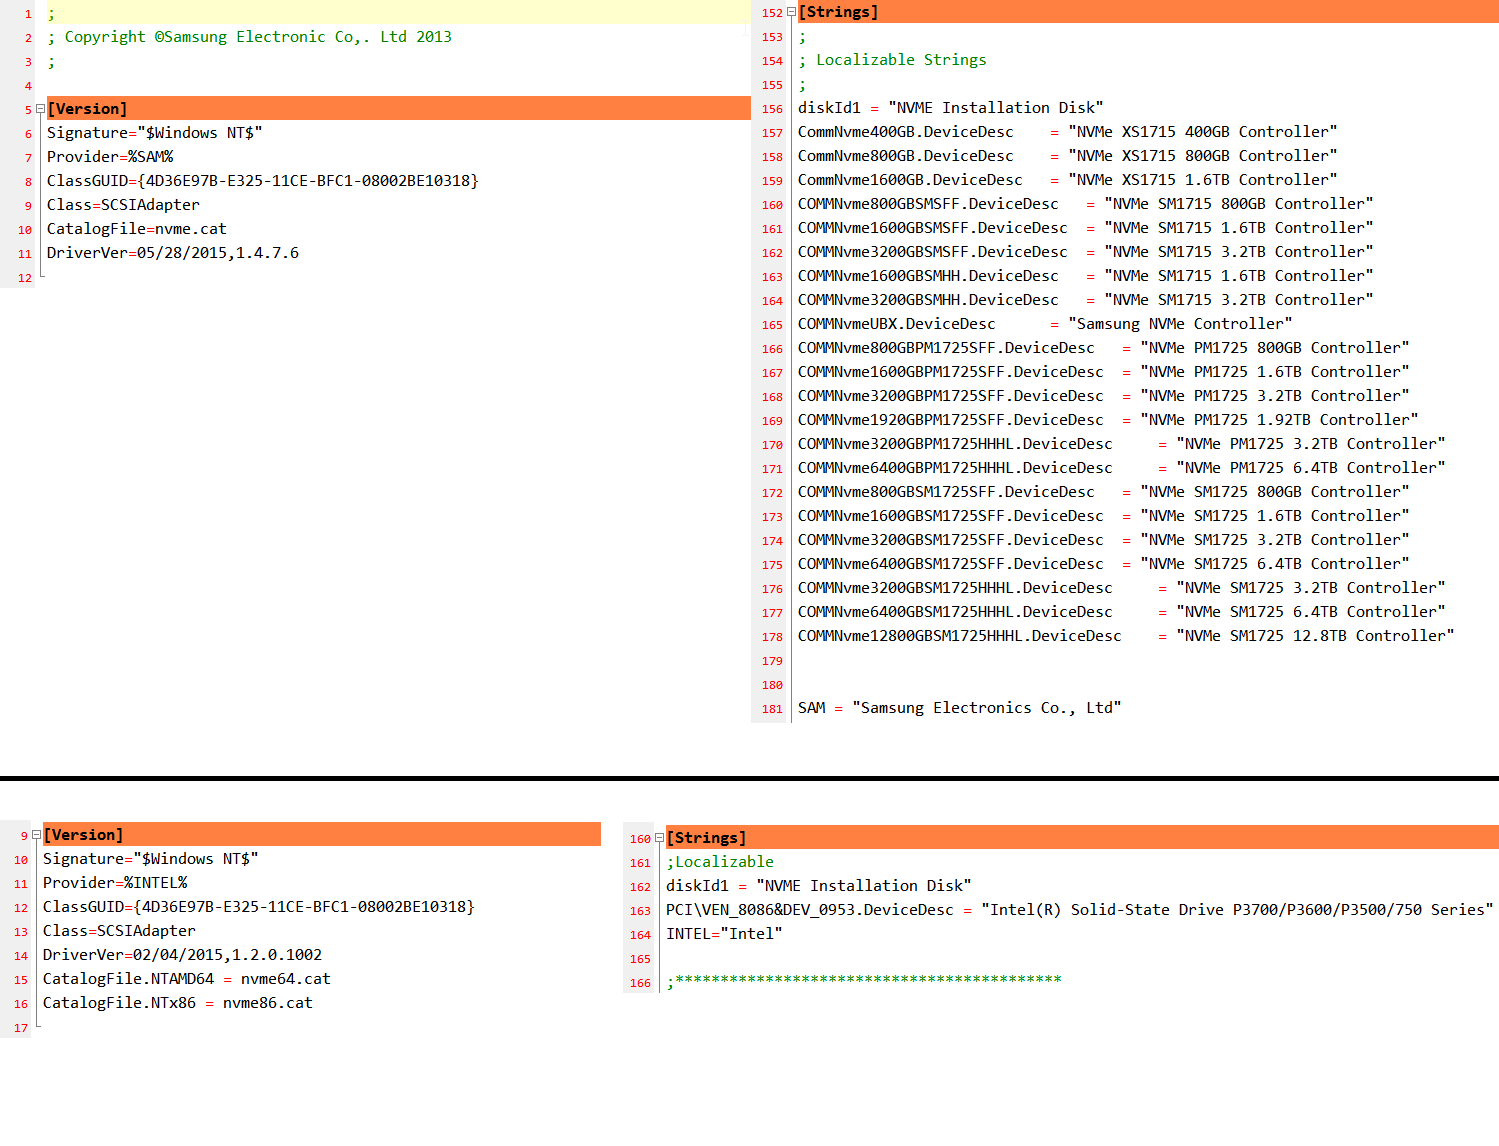Select the COMMNvme3200GBSM1725HHHL.DeviceDesc line
This screenshot has width=1499, height=1146.
[1122, 588]
